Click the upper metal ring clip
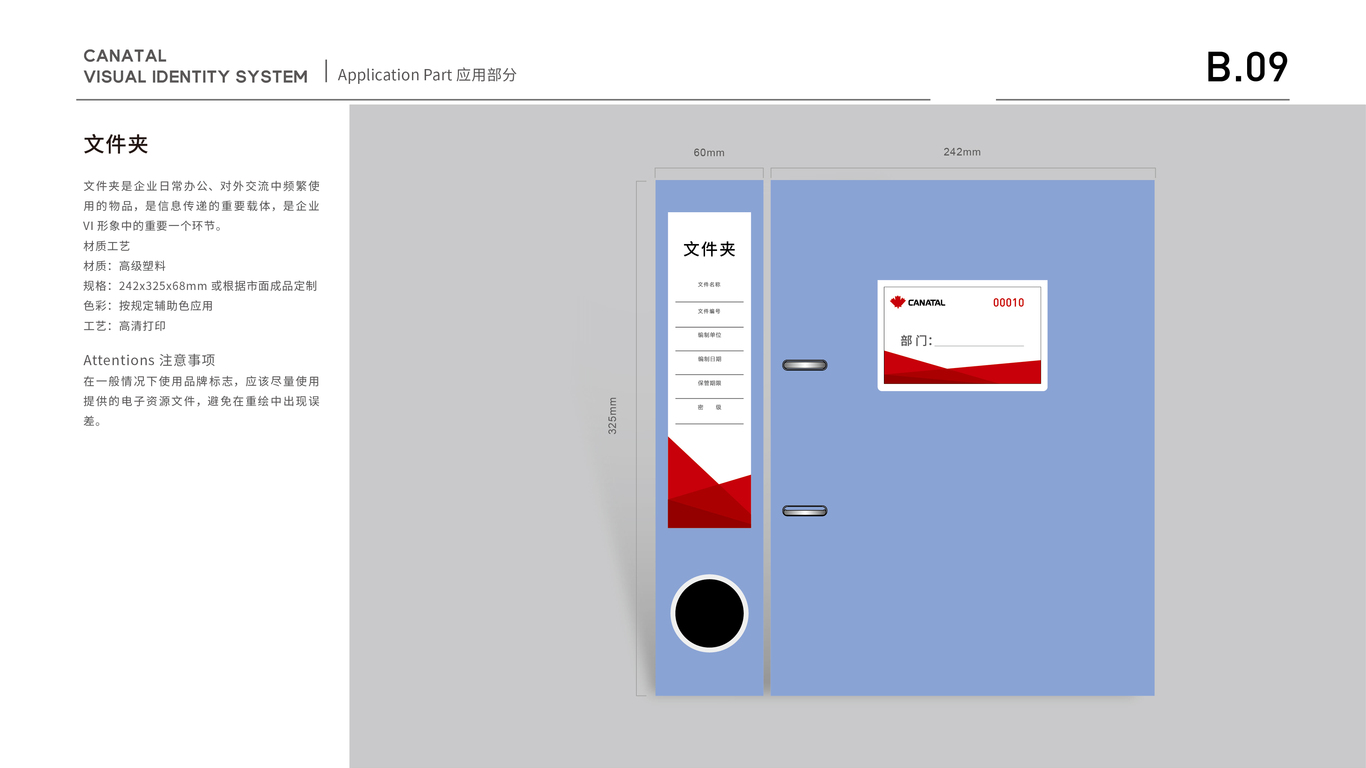This screenshot has width=1366, height=768. click(x=804, y=365)
